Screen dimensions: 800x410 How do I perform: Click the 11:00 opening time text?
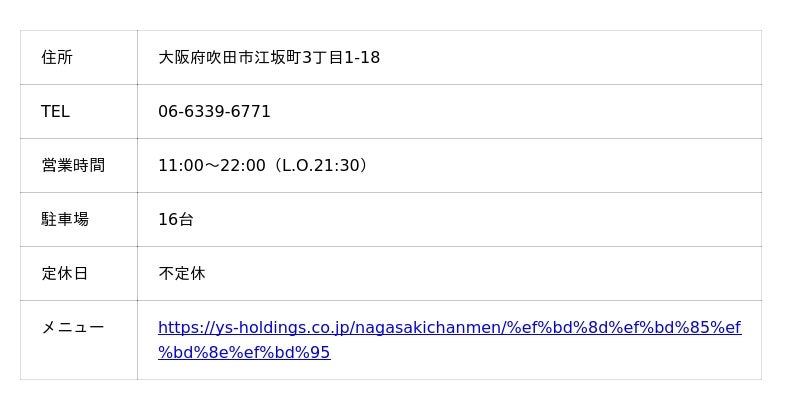click(180, 166)
